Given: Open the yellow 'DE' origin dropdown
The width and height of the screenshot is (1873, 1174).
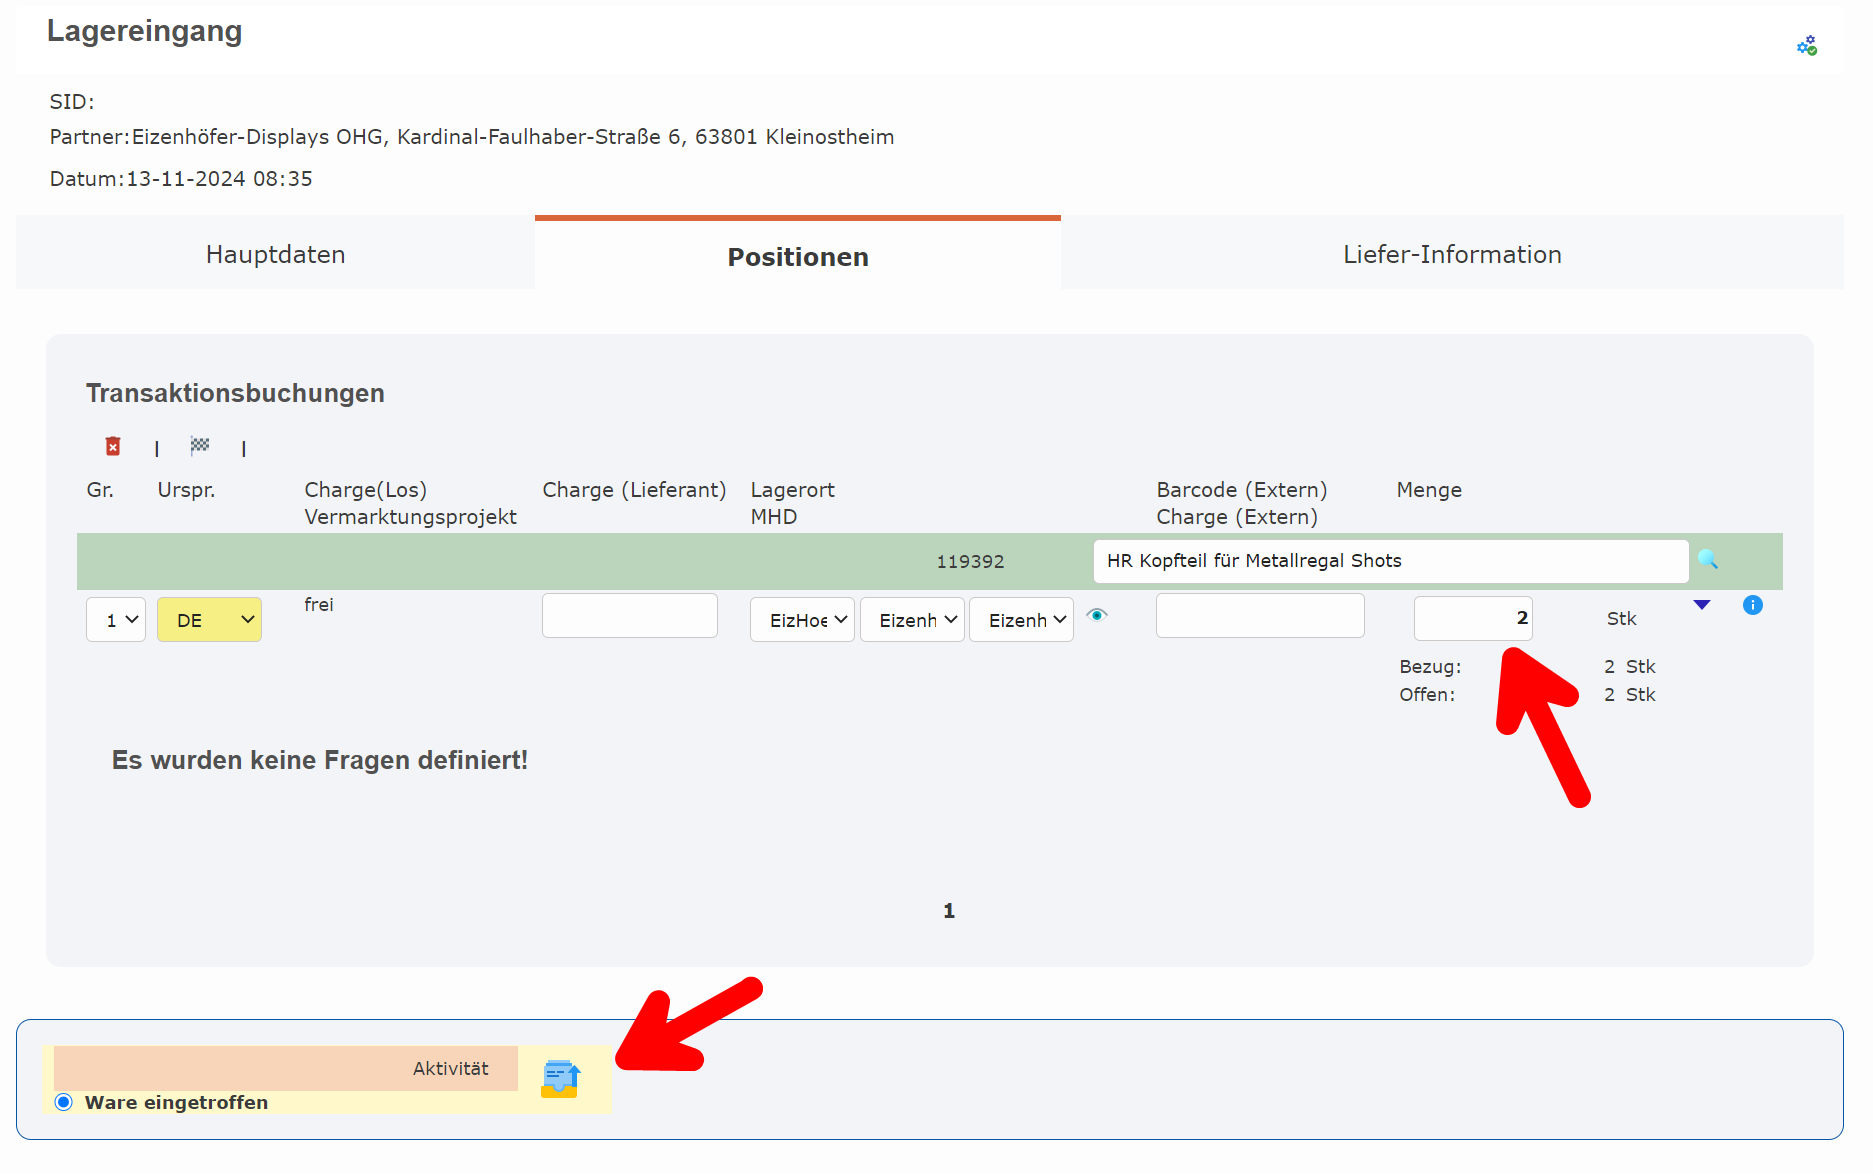Looking at the screenshot, I should pyautogui.click(x=209, y=619).
